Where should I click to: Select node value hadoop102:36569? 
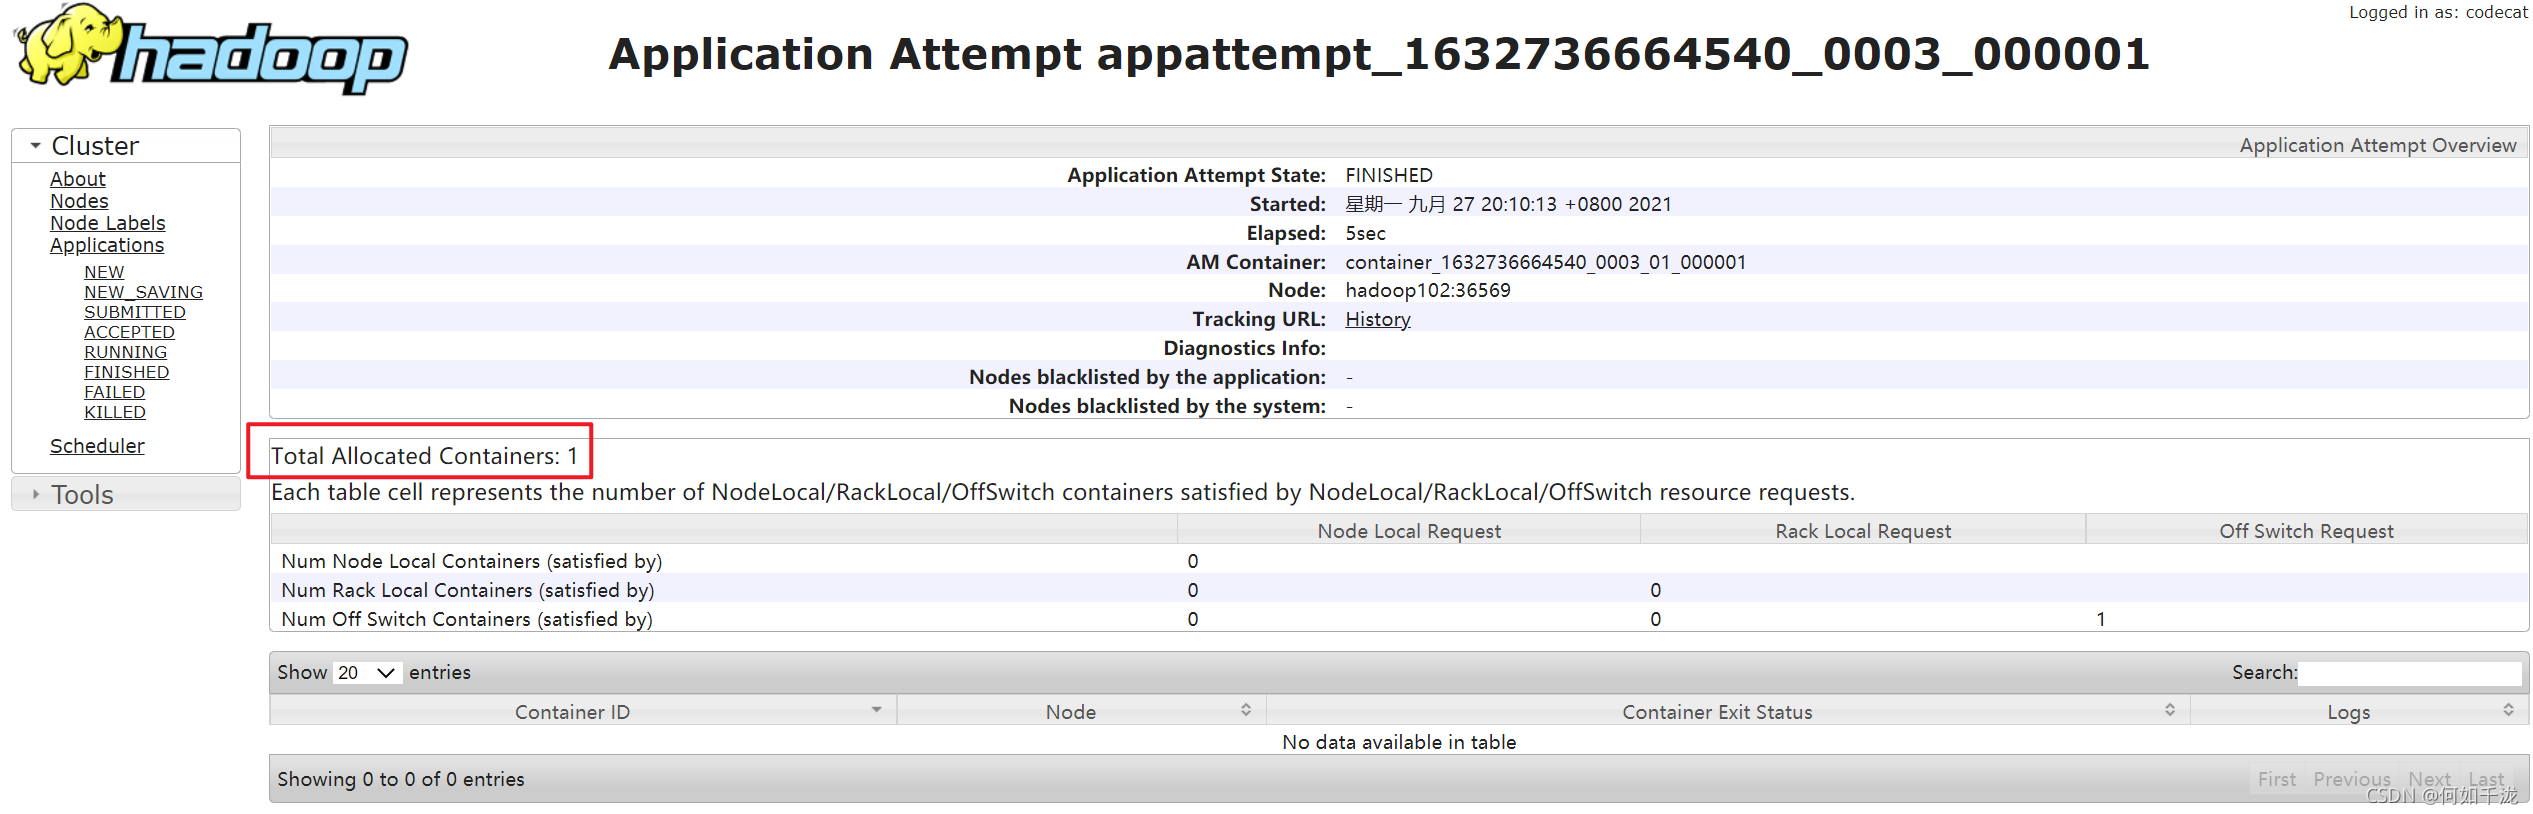1428,290
